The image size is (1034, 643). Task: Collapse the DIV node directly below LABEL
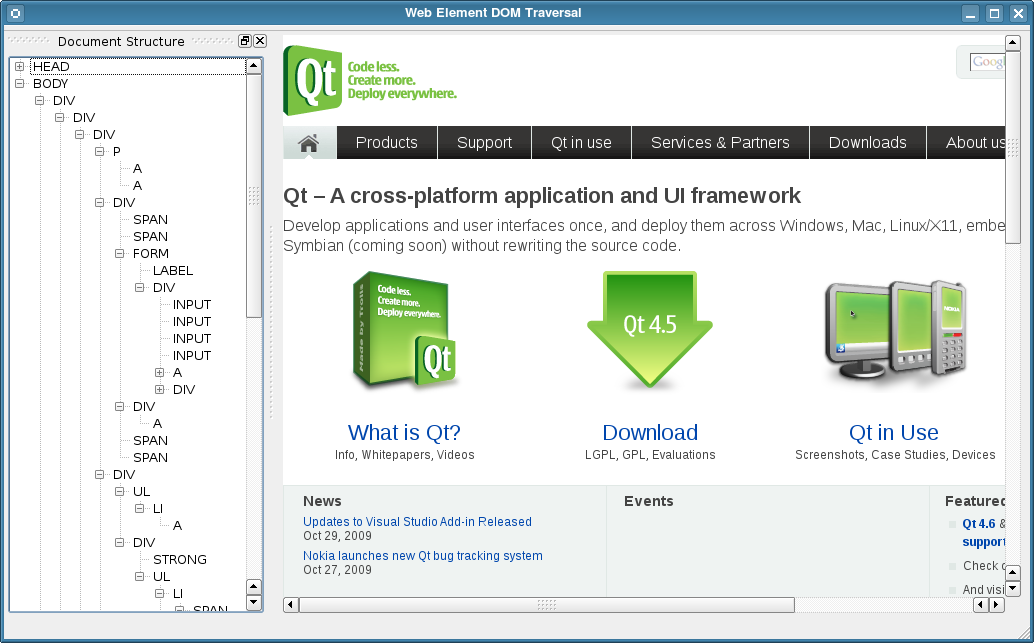(140, 288)
